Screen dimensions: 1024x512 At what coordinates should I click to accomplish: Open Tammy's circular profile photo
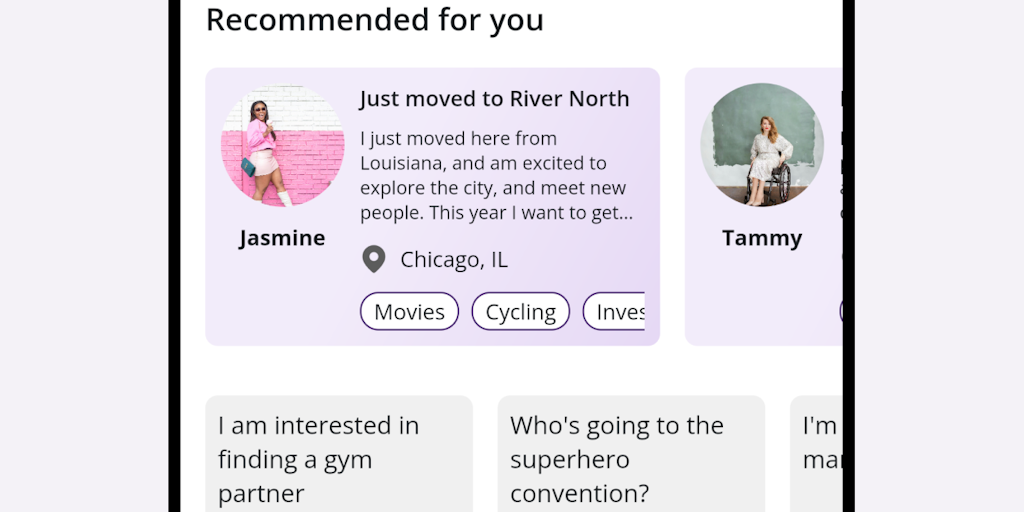[x=762, y=146]
